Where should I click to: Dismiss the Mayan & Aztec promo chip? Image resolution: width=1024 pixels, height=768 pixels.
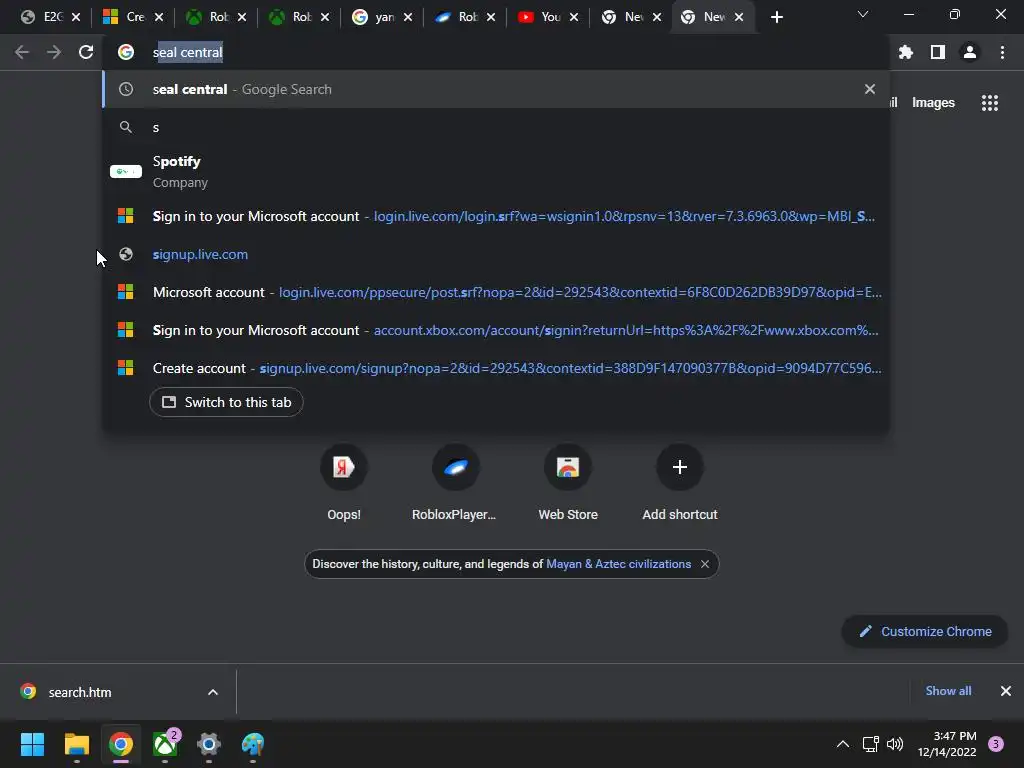tap(705, 564)
